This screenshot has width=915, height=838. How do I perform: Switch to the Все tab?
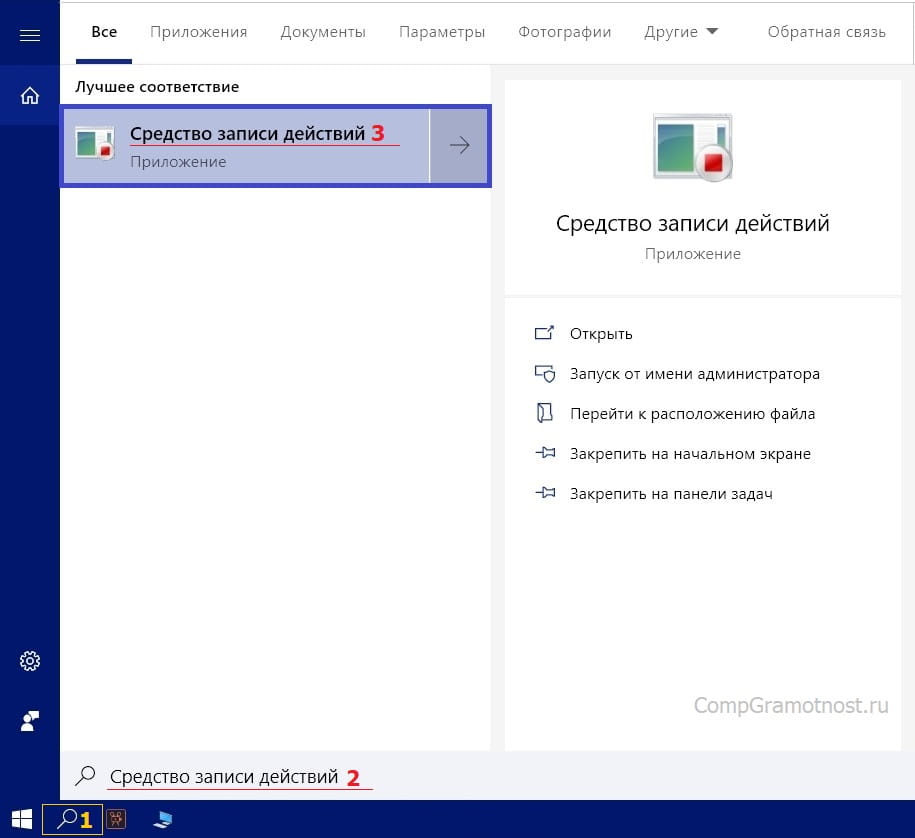[x=104, y=32]
